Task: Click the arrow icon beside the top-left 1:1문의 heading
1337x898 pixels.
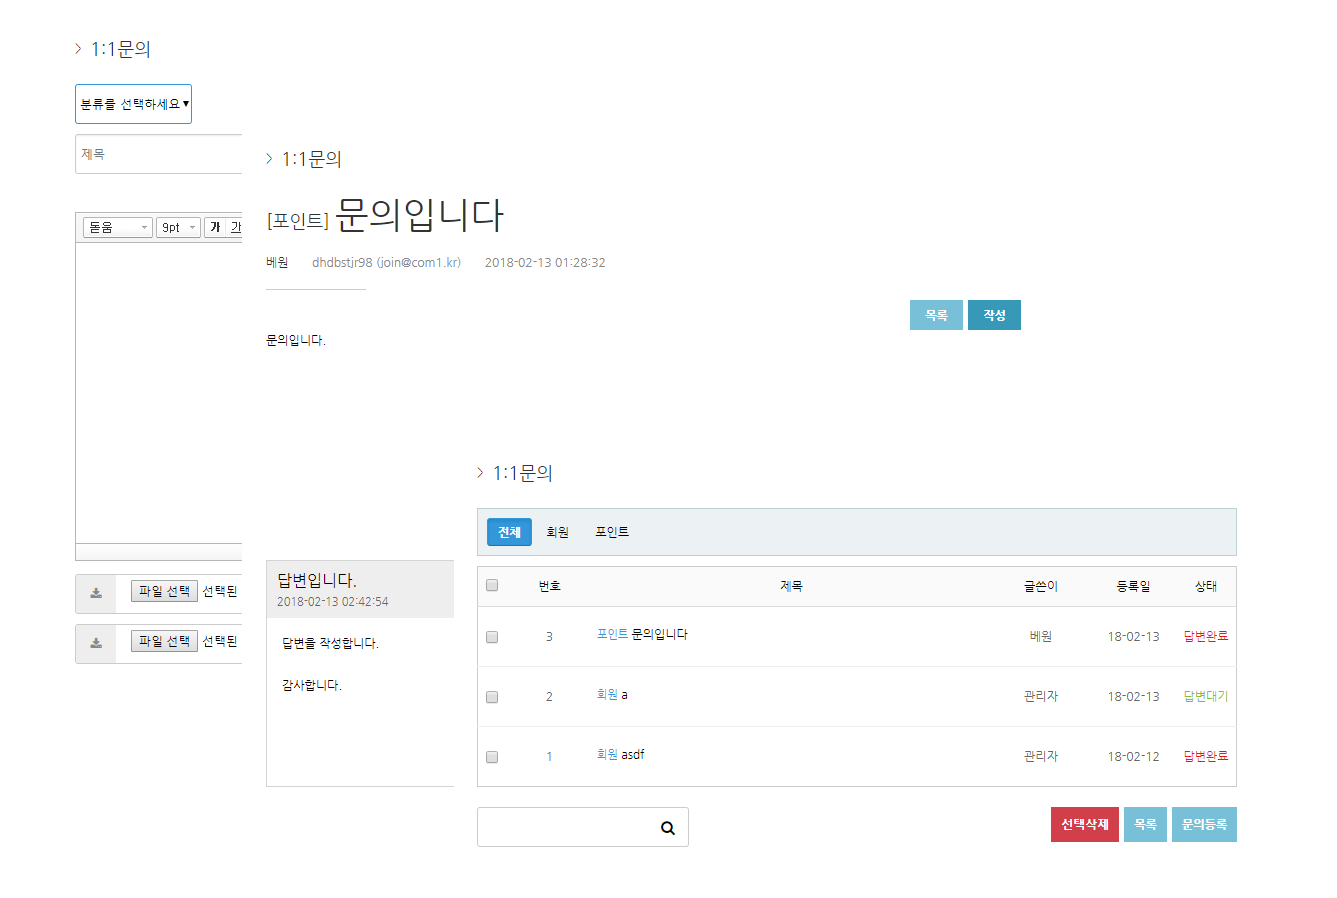Action: click(78, 49)
